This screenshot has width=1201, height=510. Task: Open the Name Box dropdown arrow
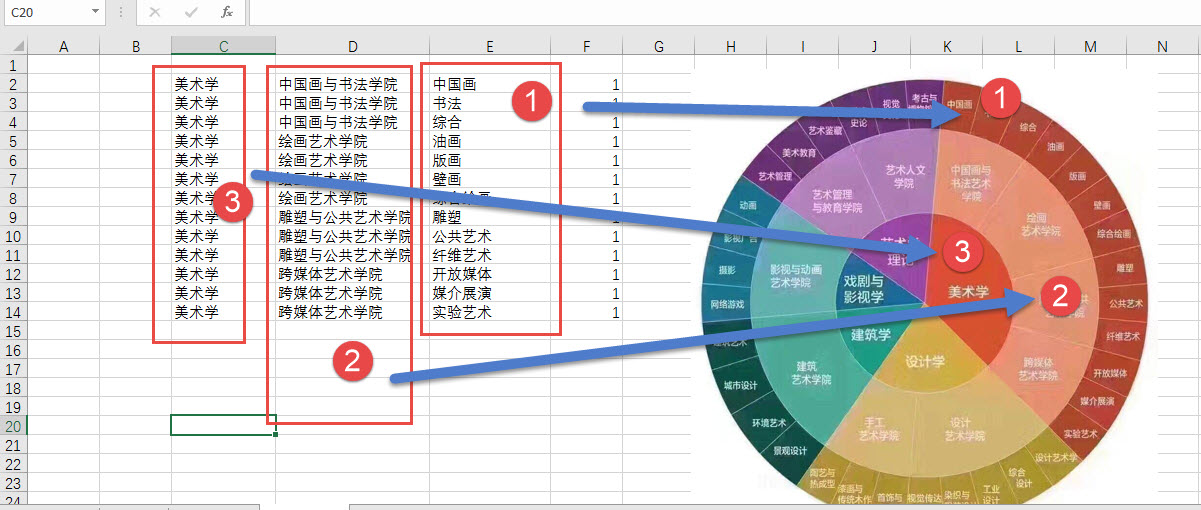96,12
